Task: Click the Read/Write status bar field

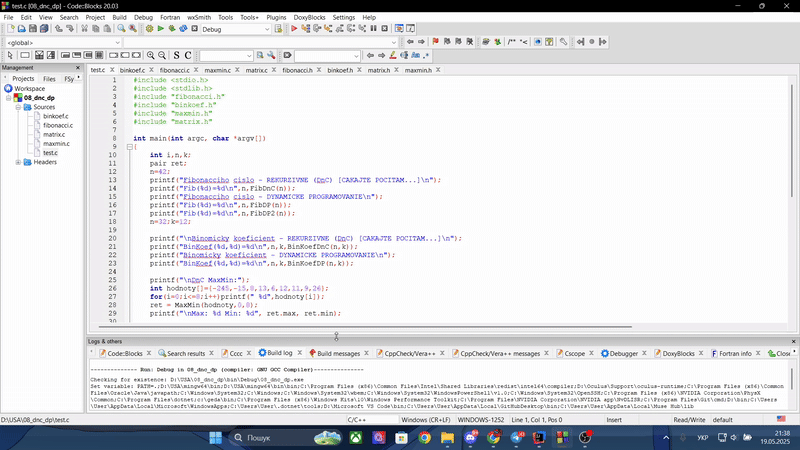Action: (x=689, y=419)
